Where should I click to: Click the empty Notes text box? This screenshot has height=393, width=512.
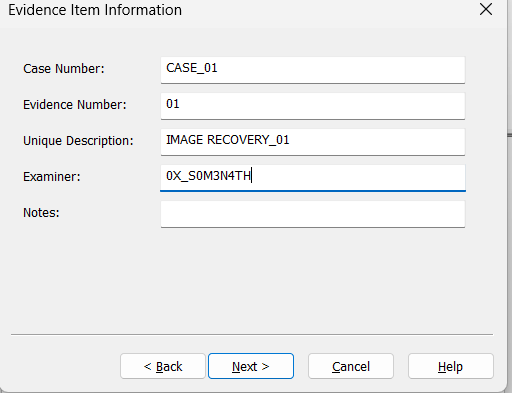(x=313, y=214)
